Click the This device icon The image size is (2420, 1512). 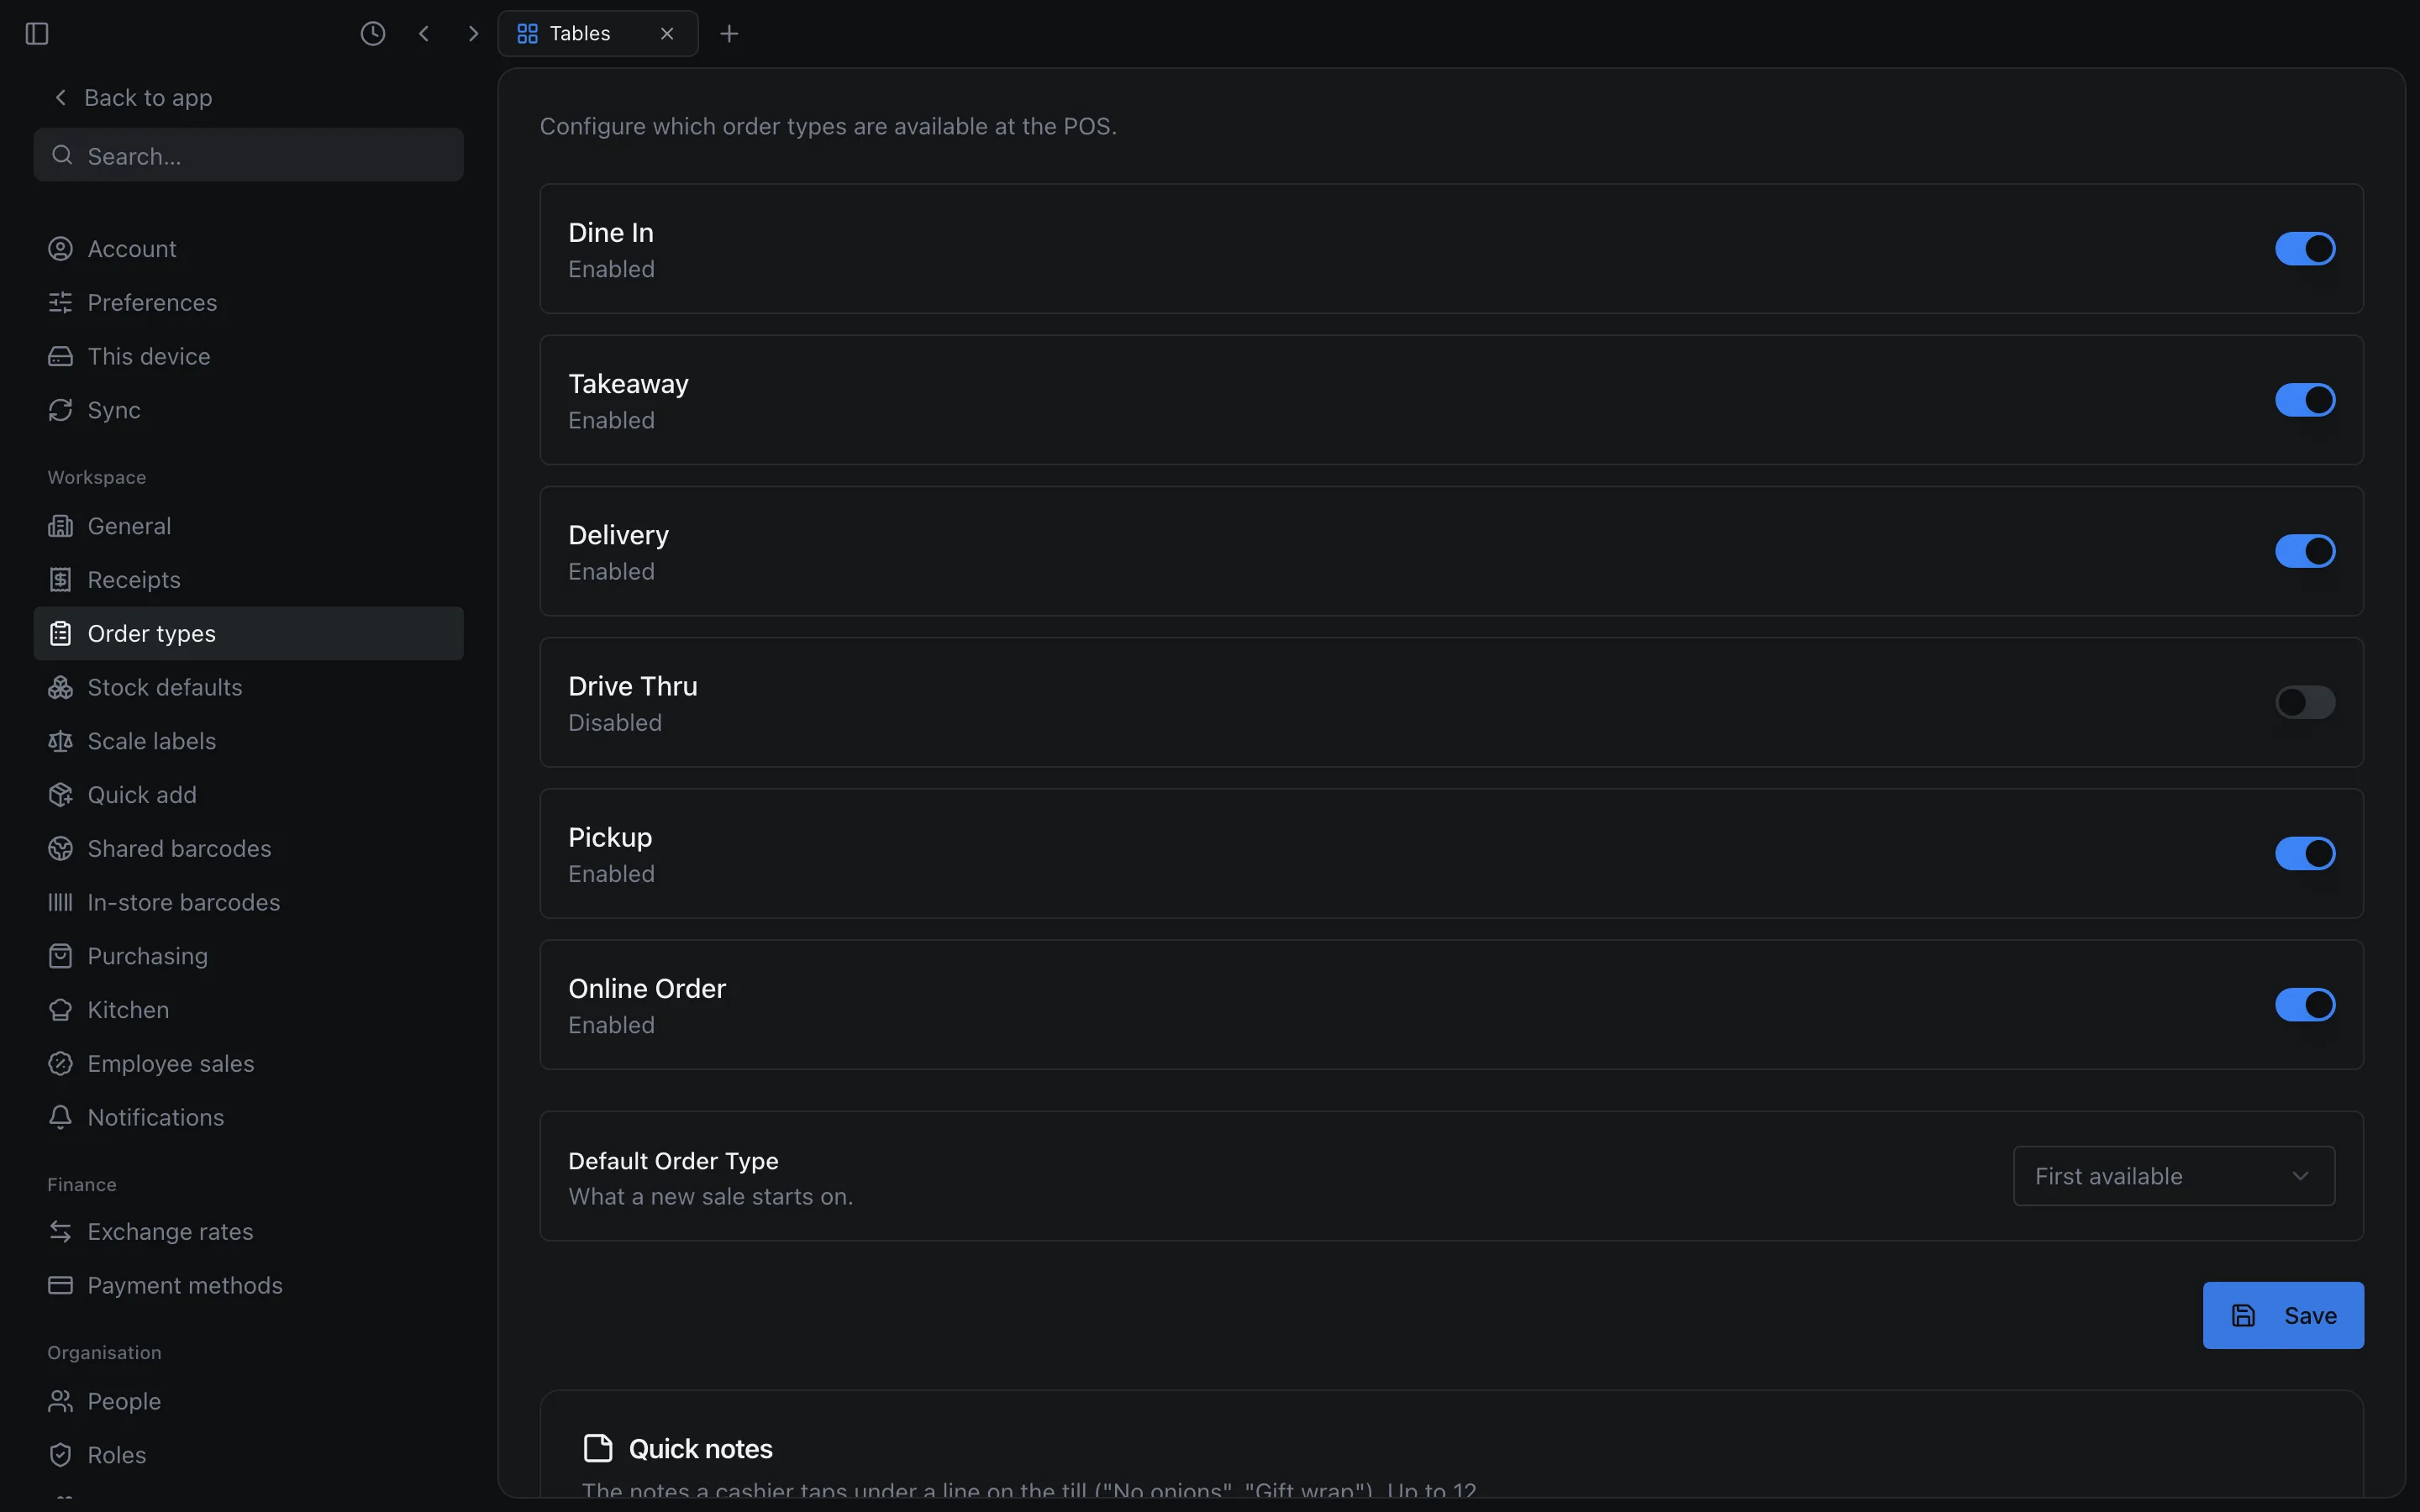[x=61, y=357]
